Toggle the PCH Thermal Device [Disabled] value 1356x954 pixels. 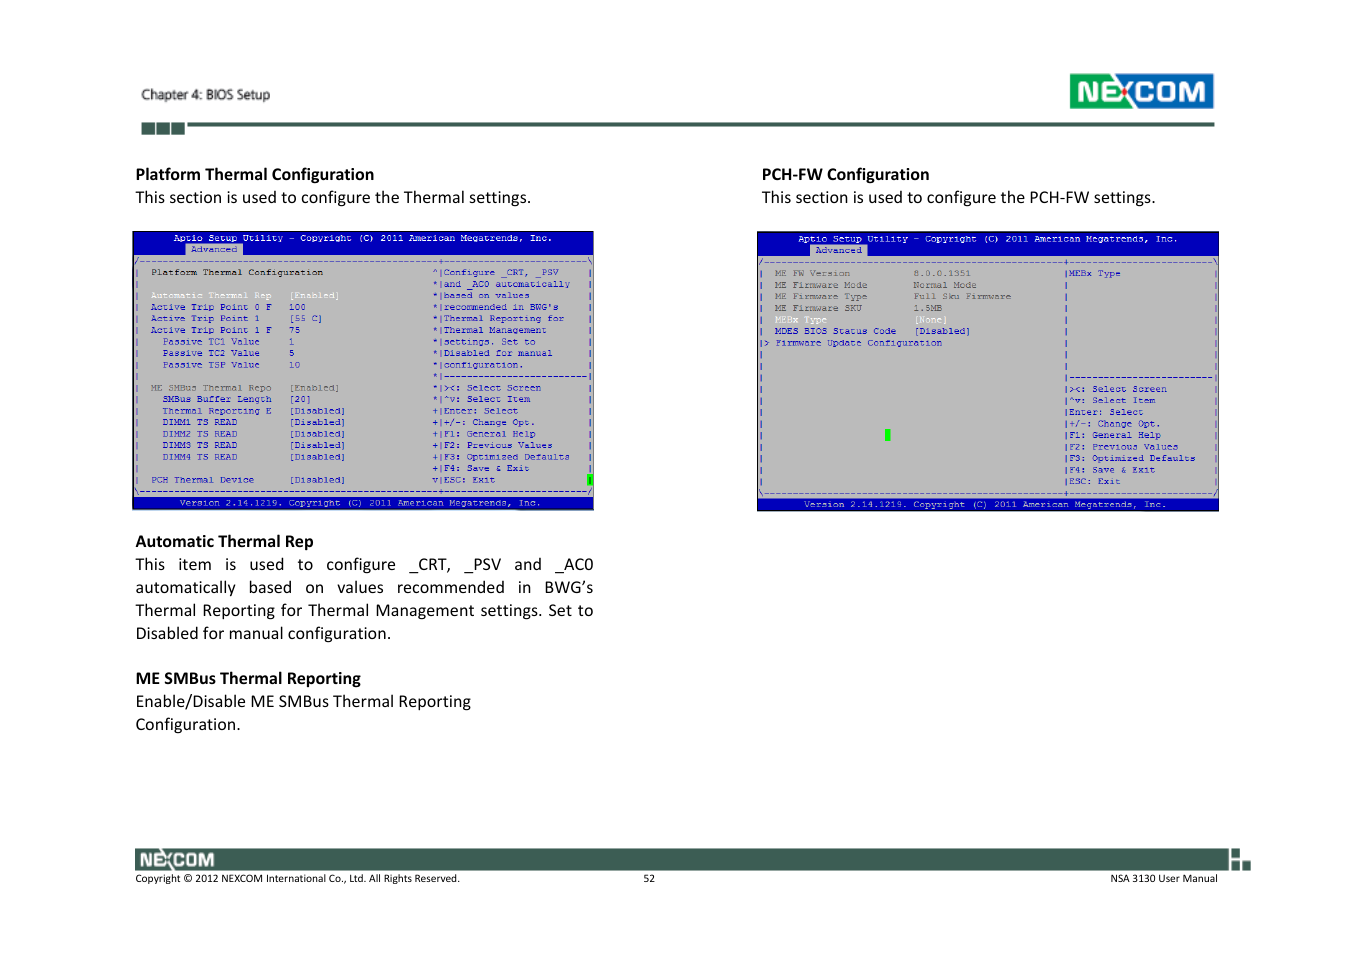[x=318, y=480]
